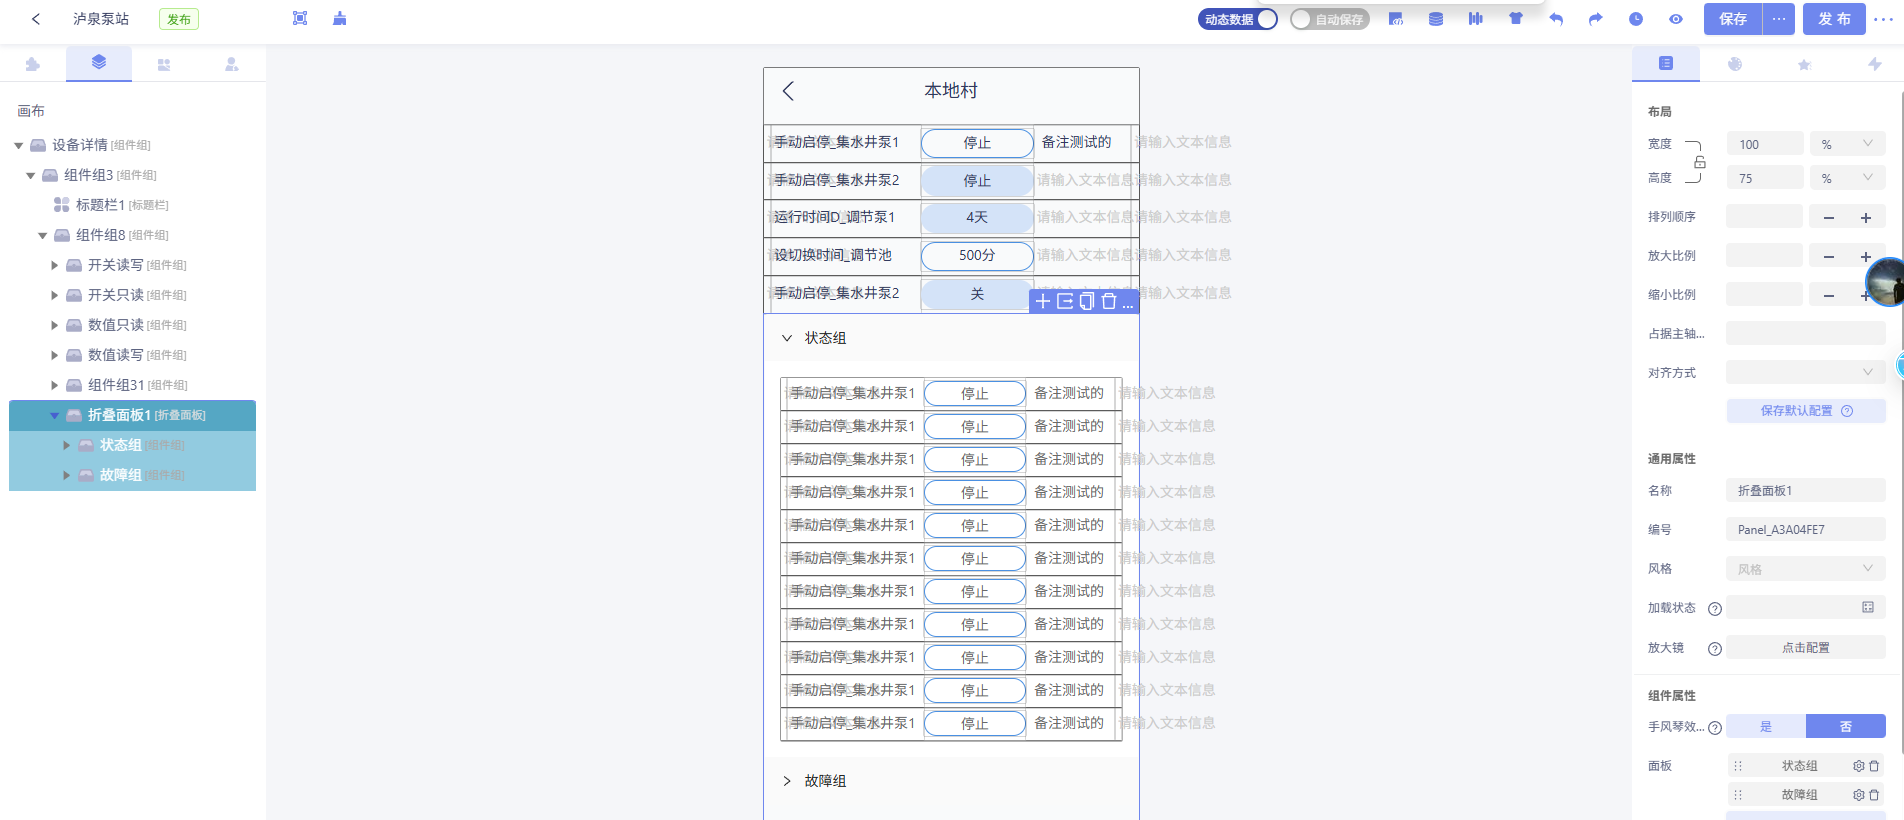Click the canvas page back chevron beside 本地村
Image resolution: width=1904 pixels, height=820 pixels.
pos(788,91)
